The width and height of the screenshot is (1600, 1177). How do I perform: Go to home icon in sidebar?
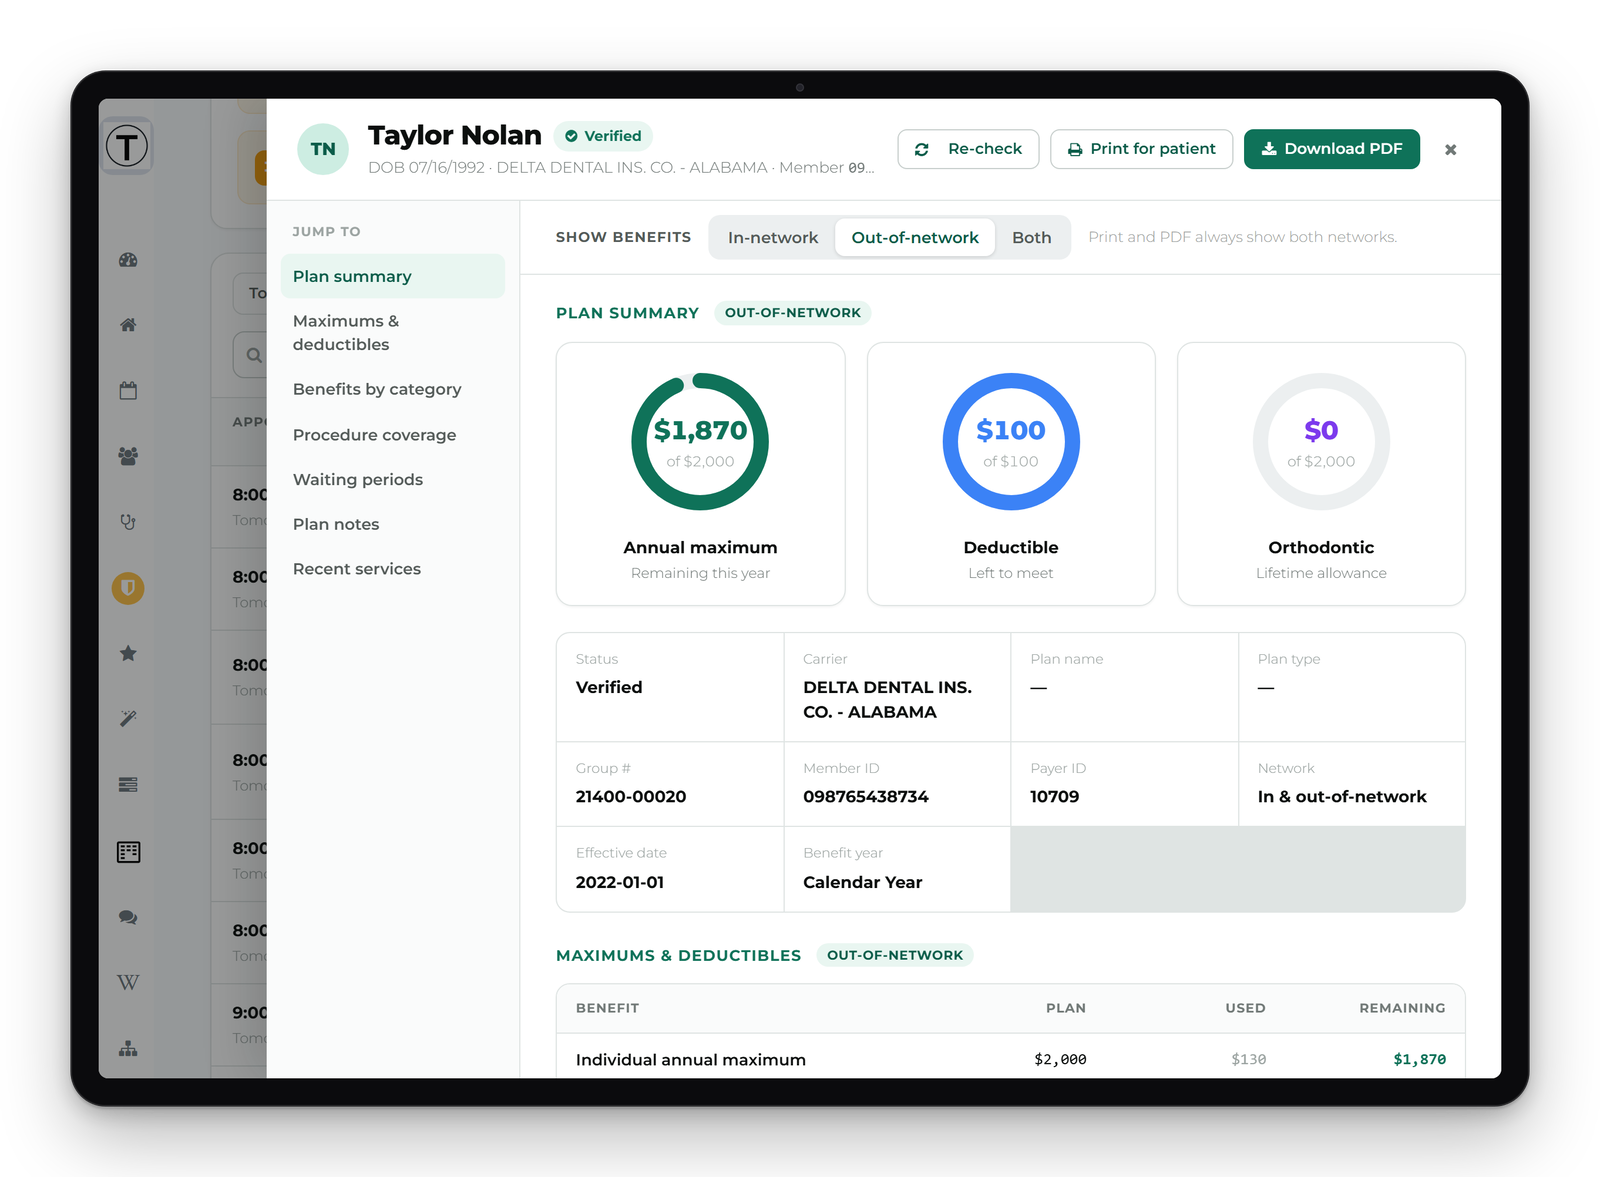pyautogui.click(x=128, y=325)
